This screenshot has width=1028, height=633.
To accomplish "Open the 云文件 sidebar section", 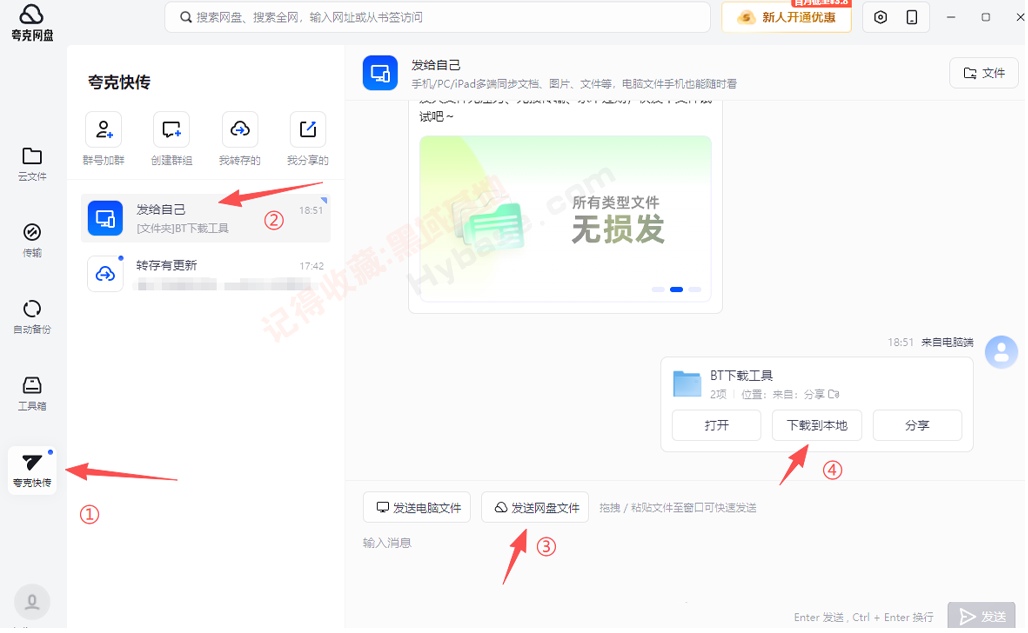I will pos(32,163).
